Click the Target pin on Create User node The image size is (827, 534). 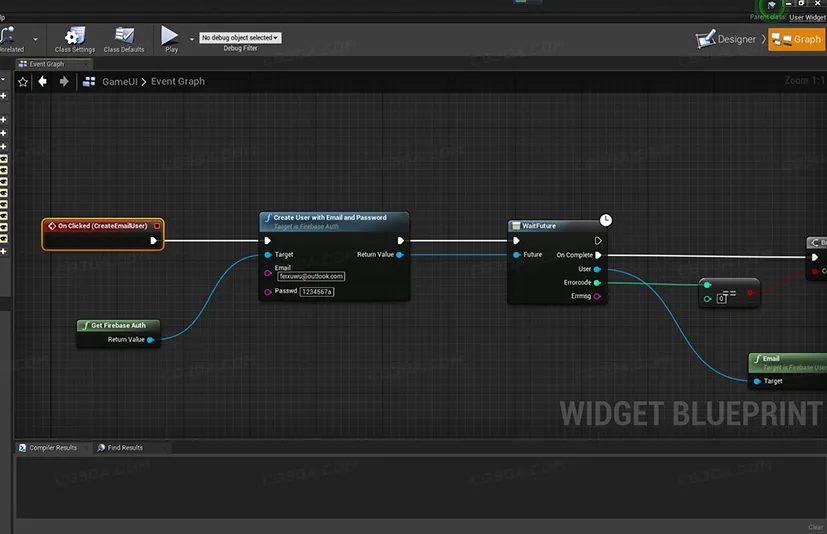click(x=268, y=255)
